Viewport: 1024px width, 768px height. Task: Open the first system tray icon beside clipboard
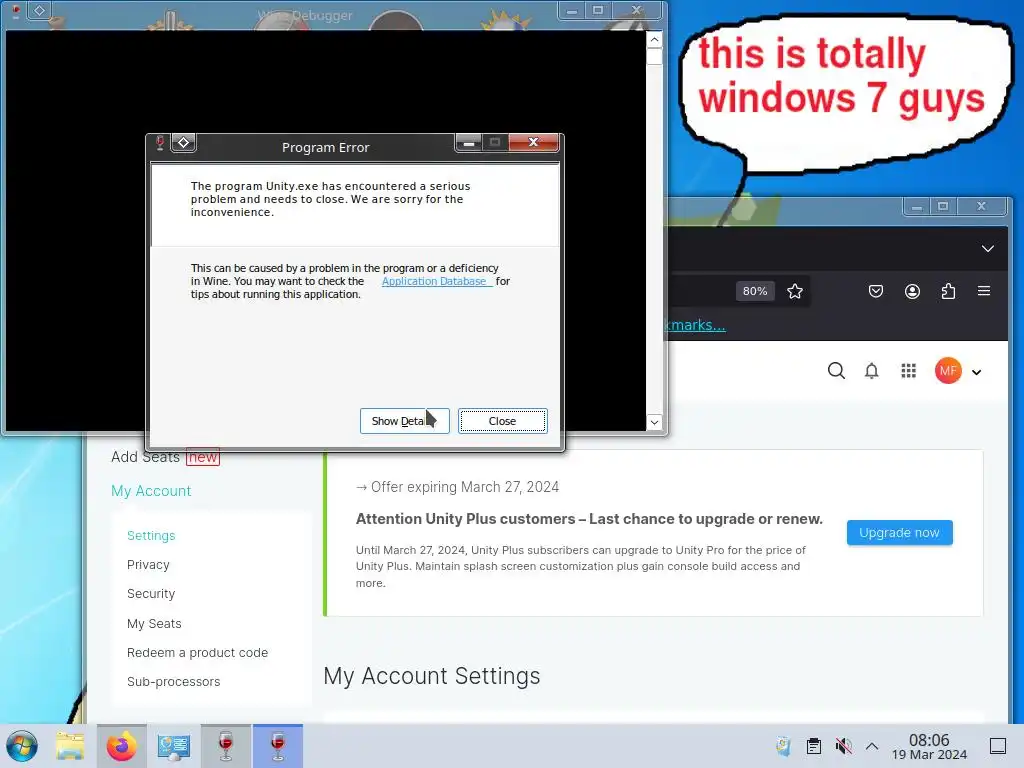[x=783, y=746]
